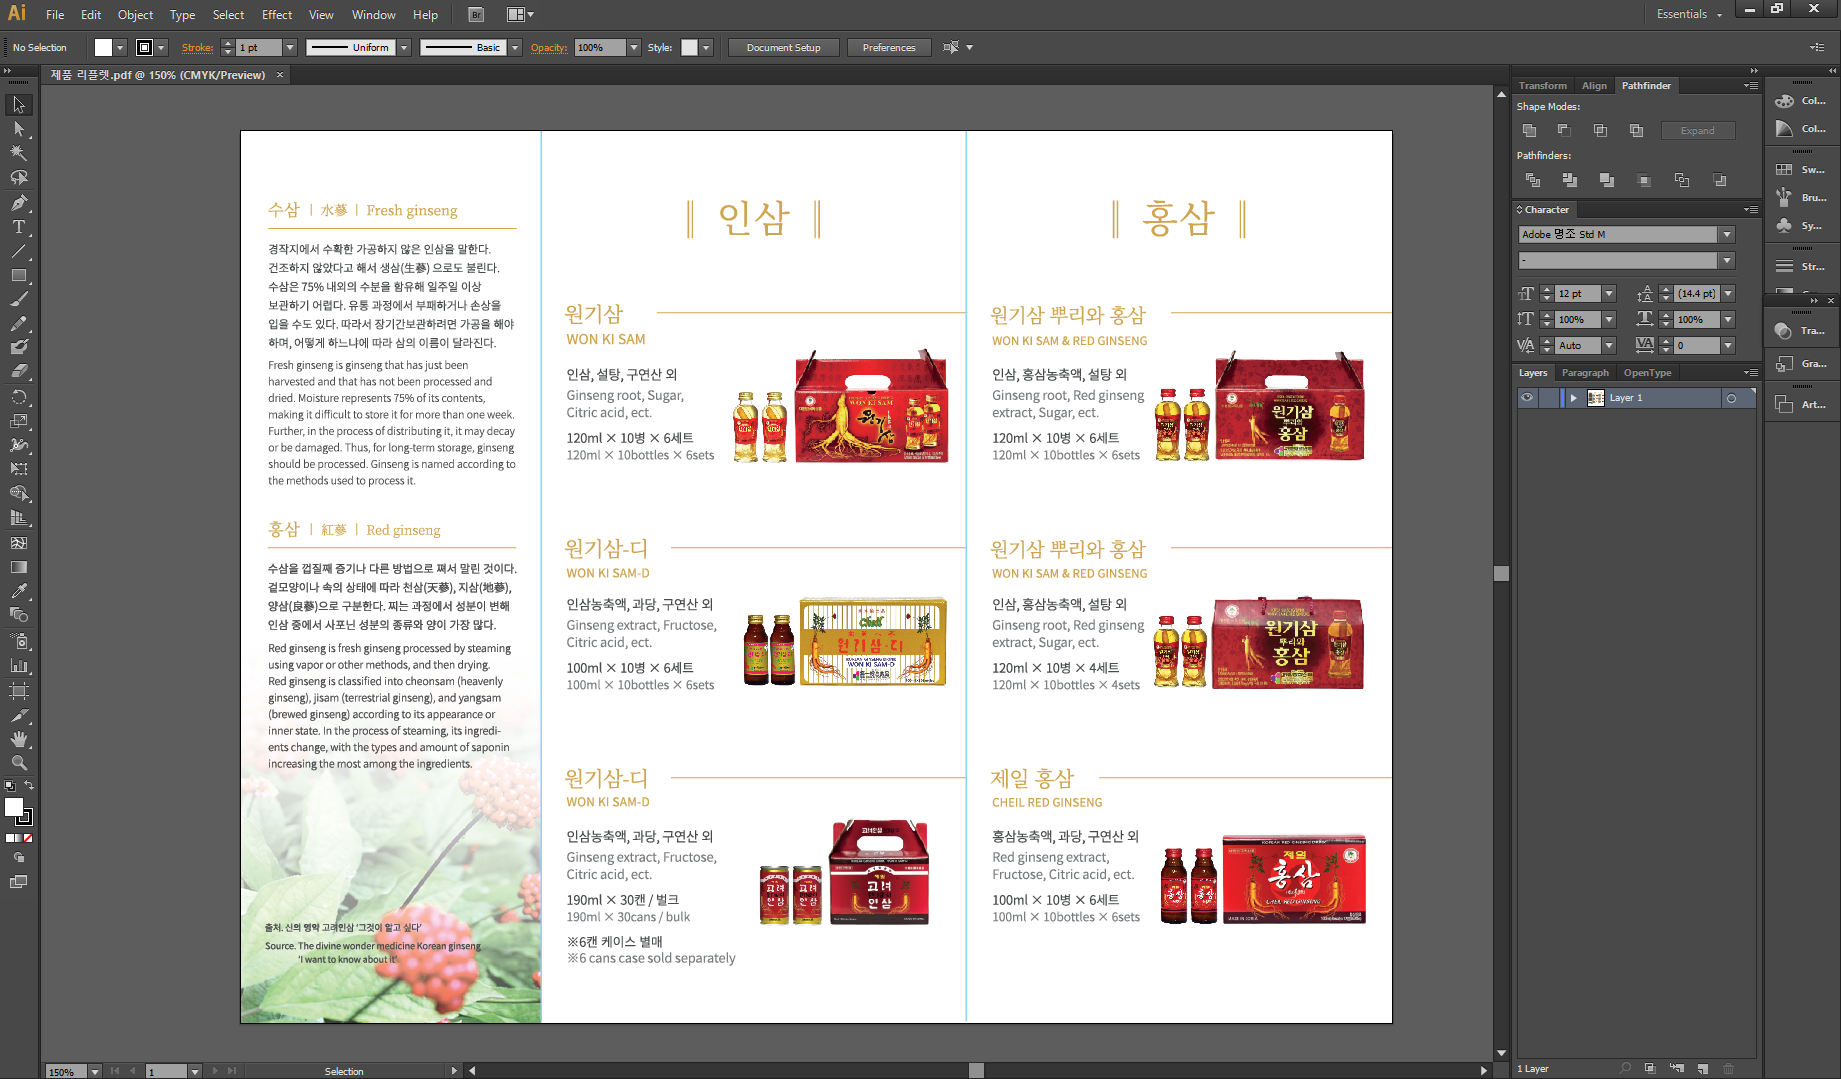Select the Artboard tool
1841x1079 pixels.
[x=19, y=691]
